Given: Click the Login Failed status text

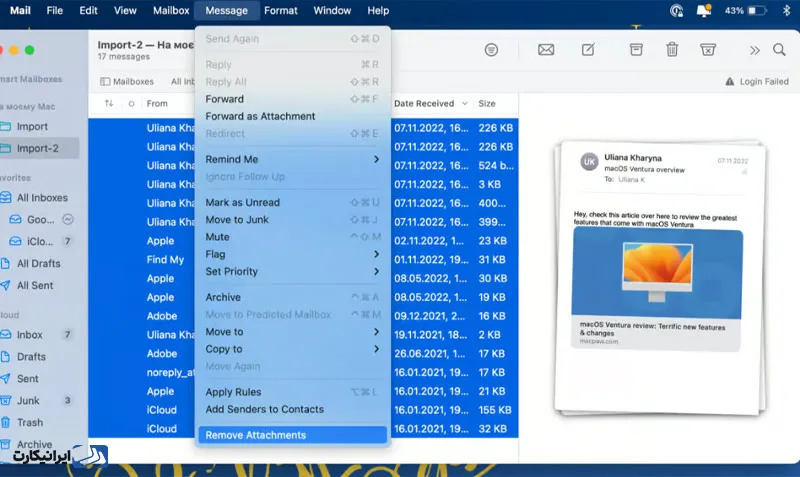Looking at the screenshot, I should pos(764,82).
